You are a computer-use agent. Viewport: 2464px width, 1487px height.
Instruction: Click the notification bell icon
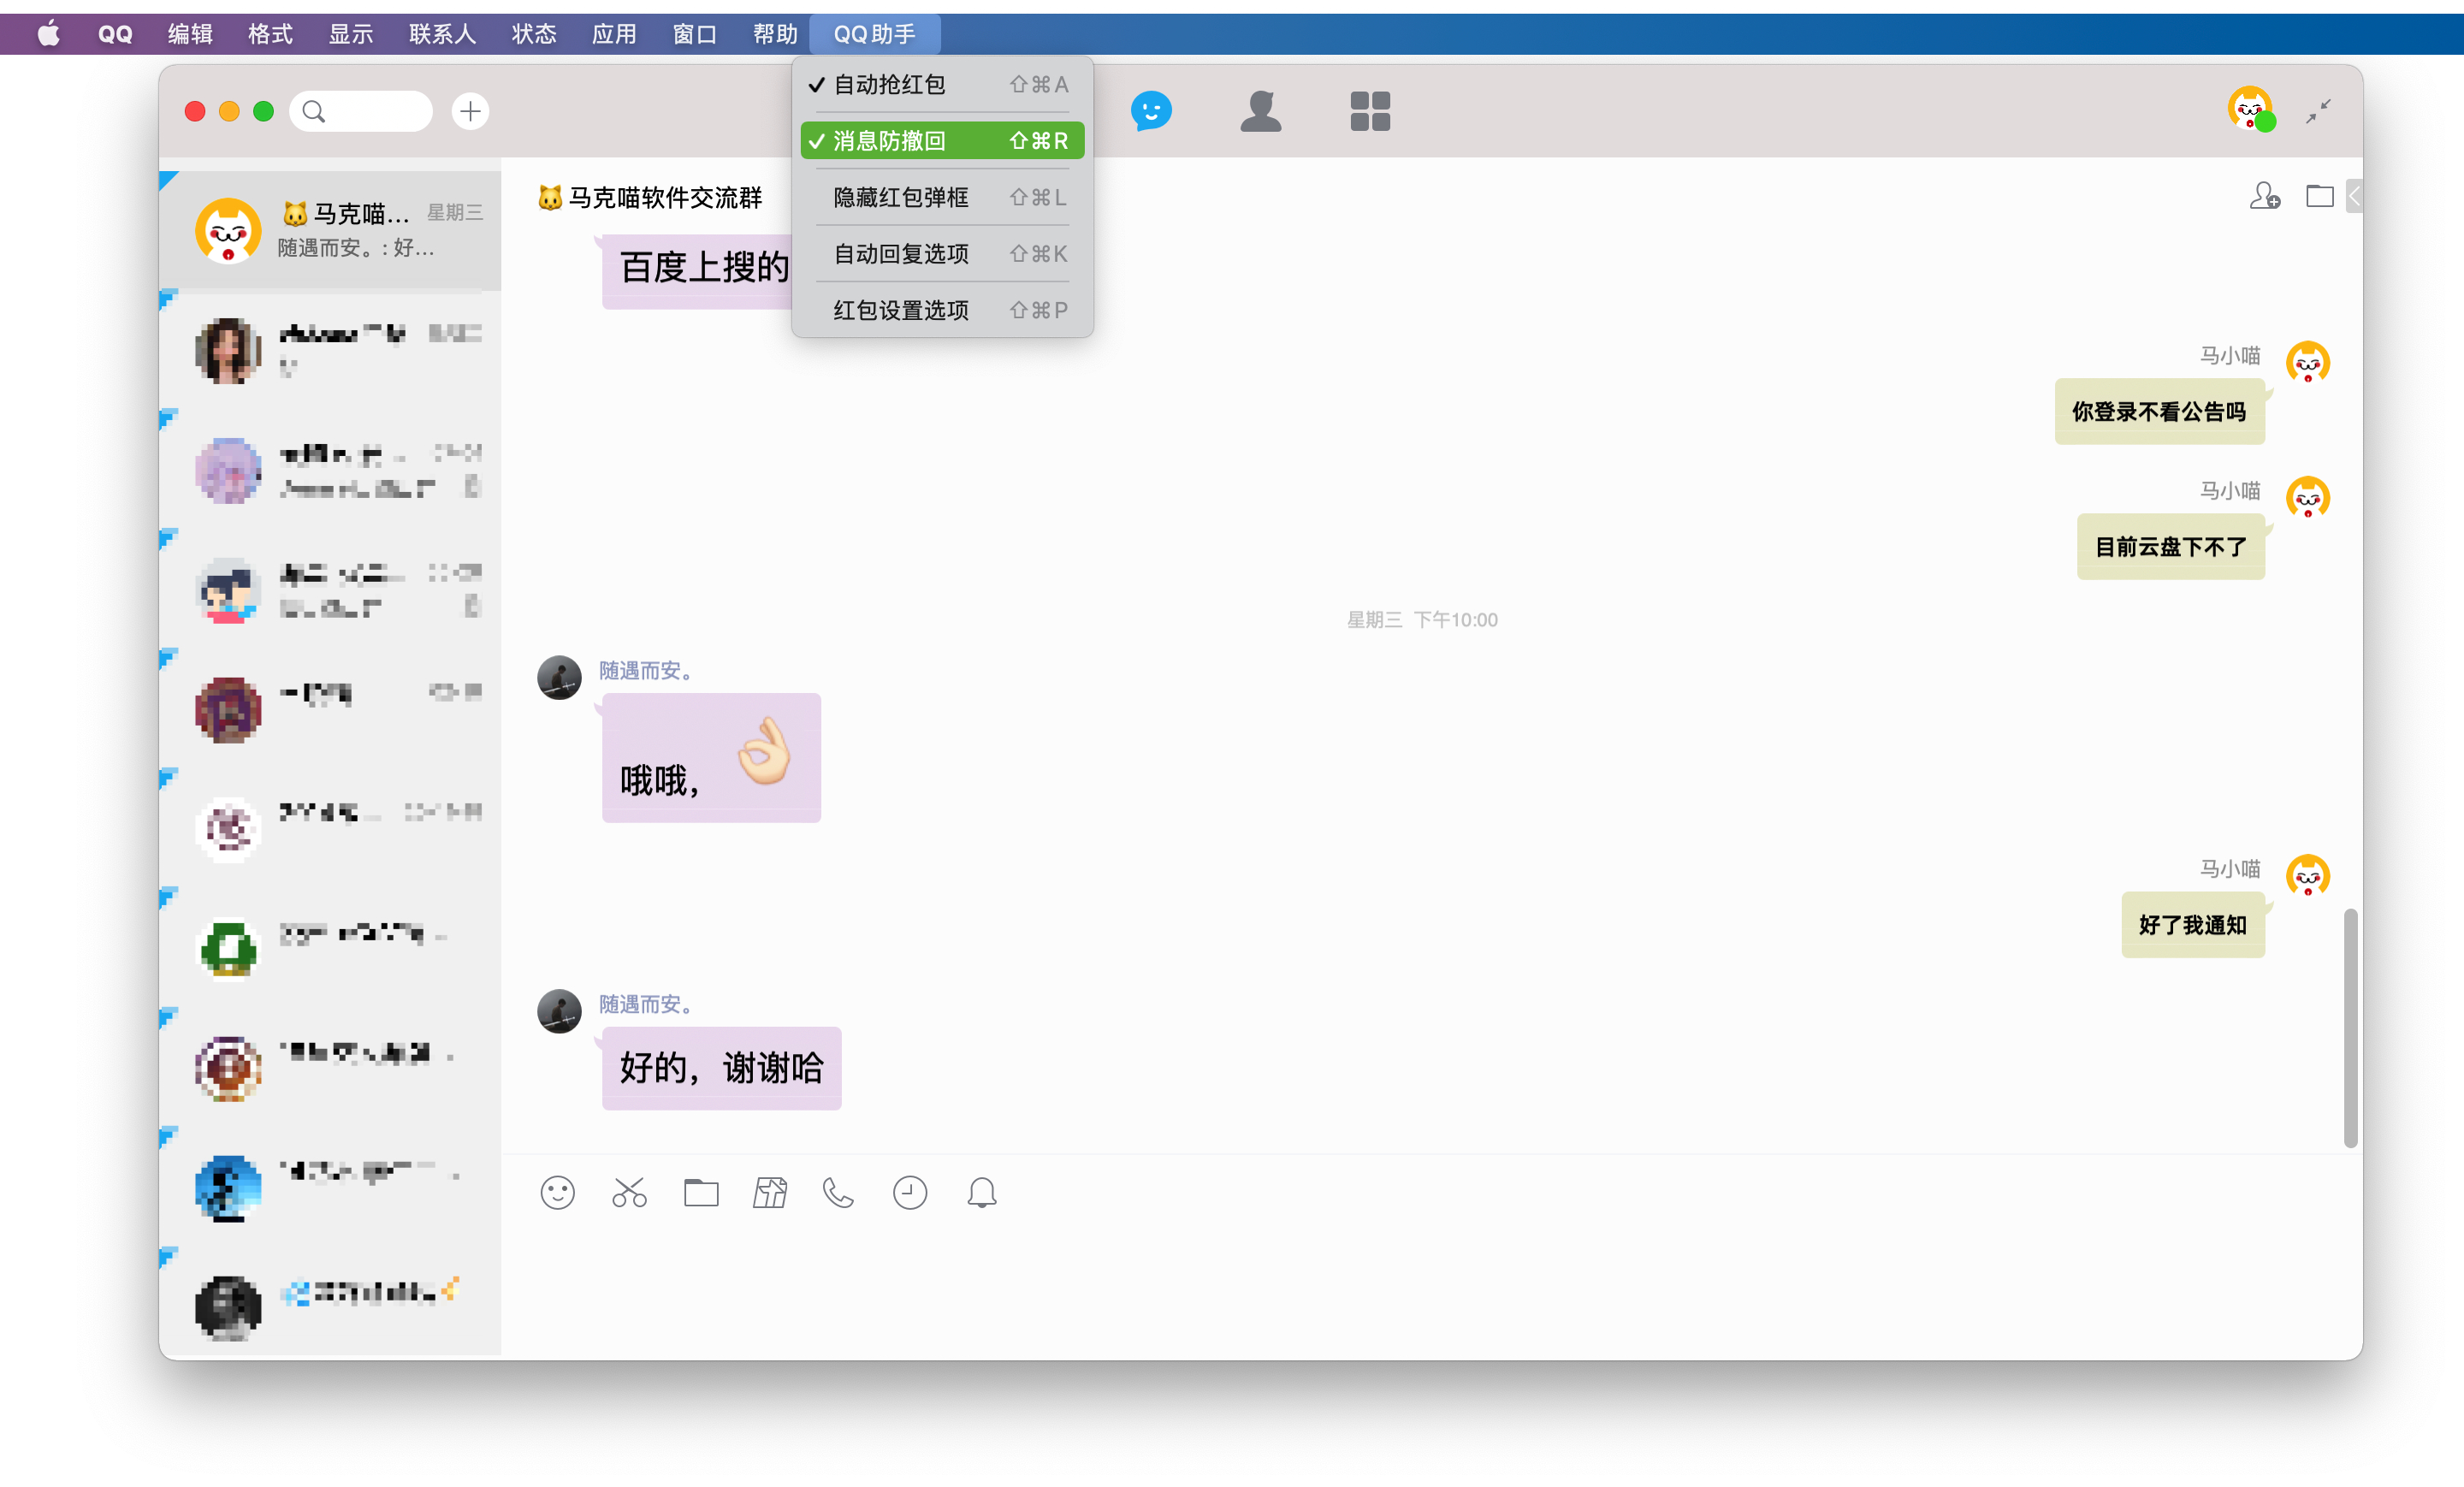[982, 1192]
